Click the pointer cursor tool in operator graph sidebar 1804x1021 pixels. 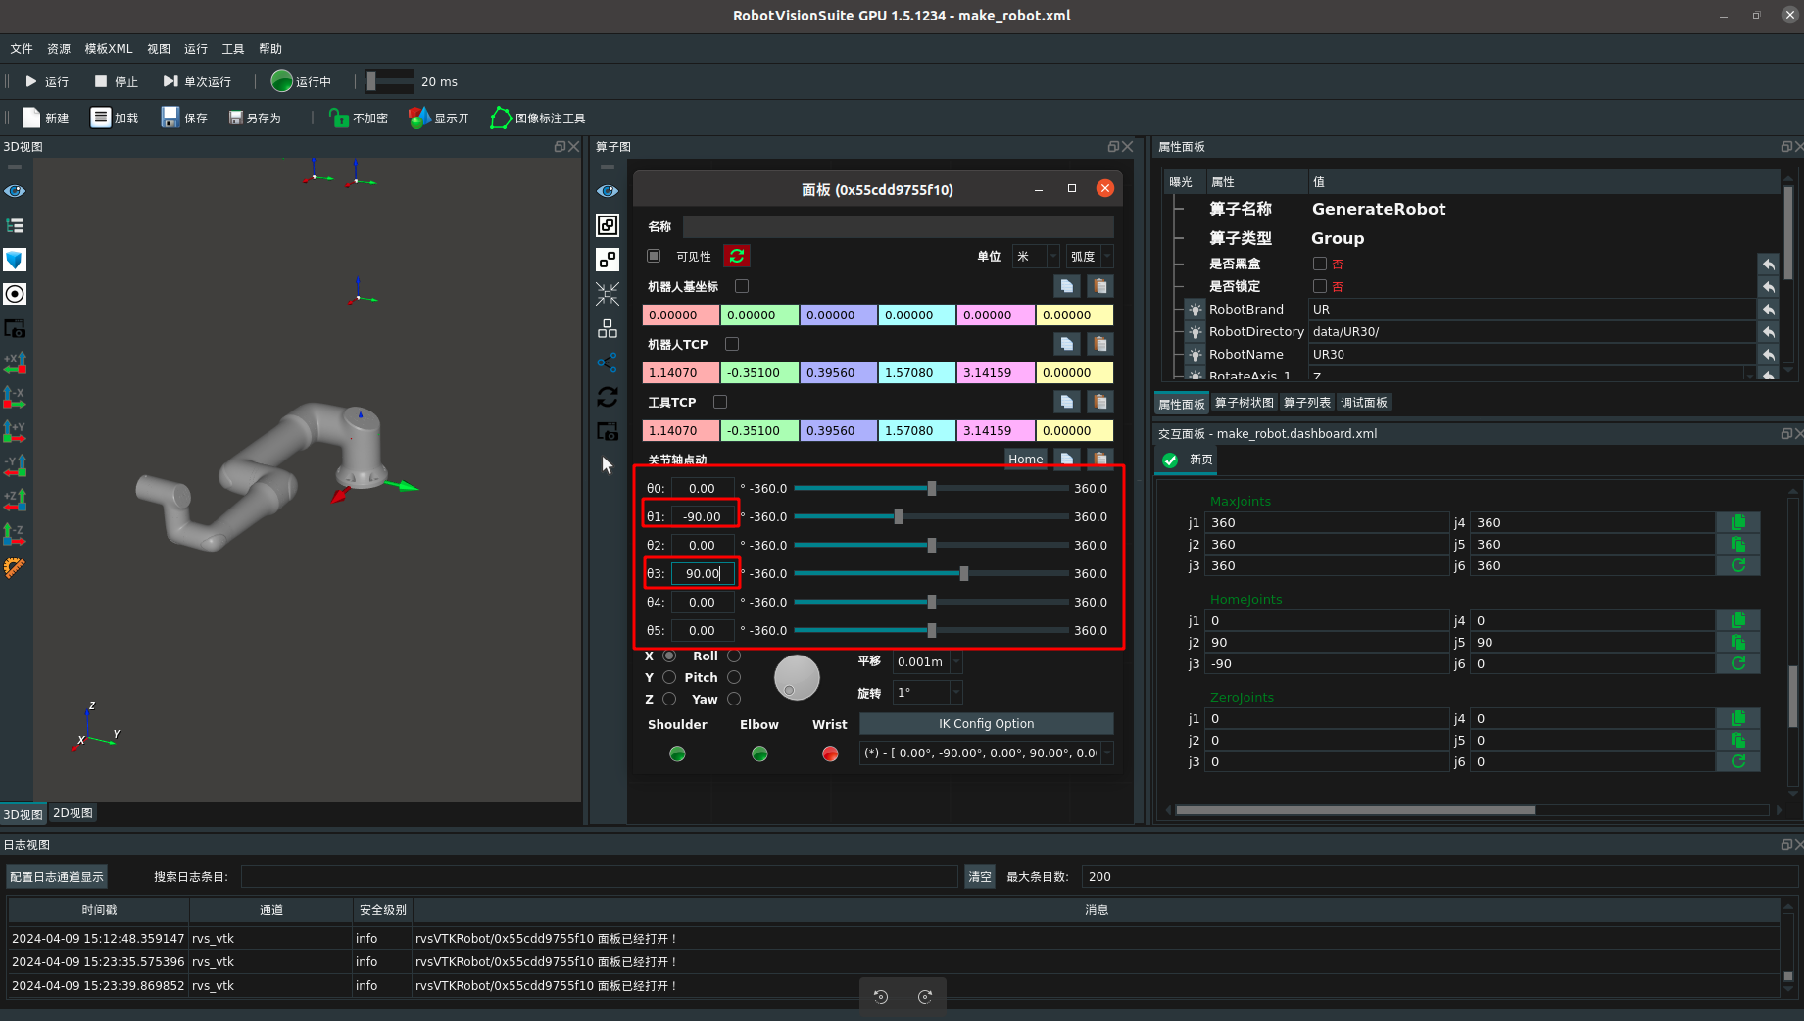(607, 465)
